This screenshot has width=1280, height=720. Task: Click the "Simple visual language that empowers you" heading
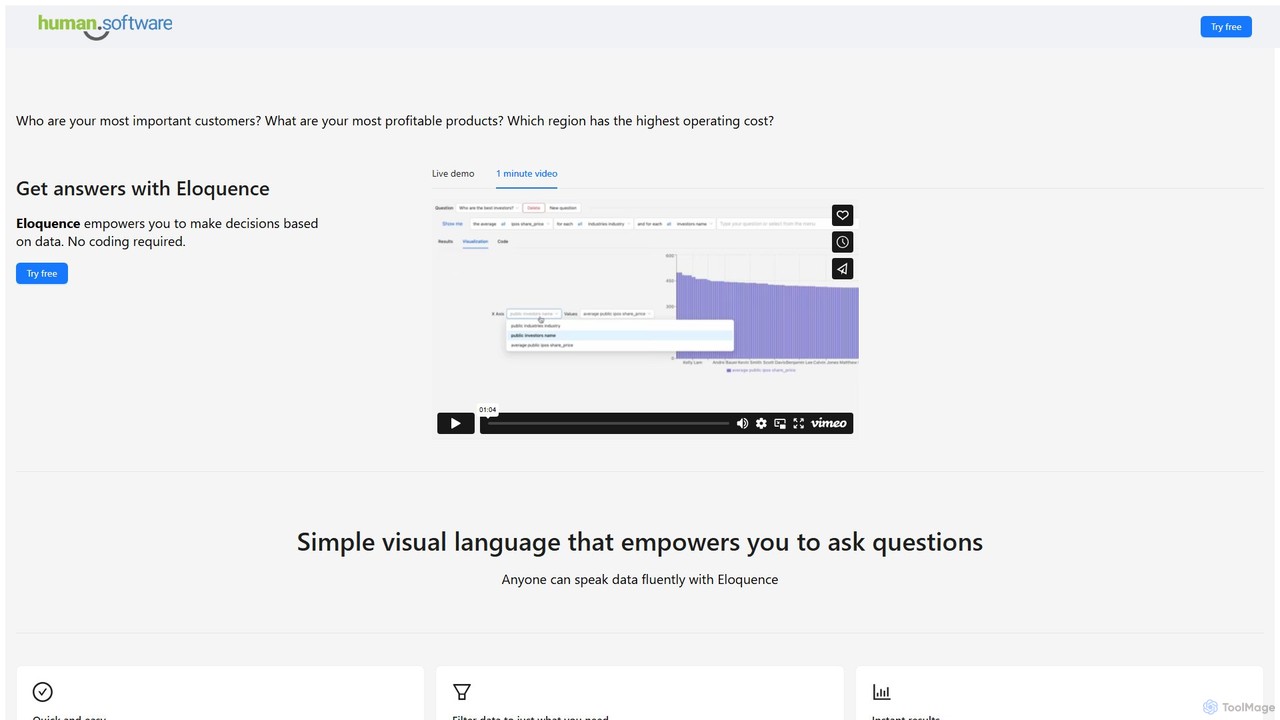640,542
